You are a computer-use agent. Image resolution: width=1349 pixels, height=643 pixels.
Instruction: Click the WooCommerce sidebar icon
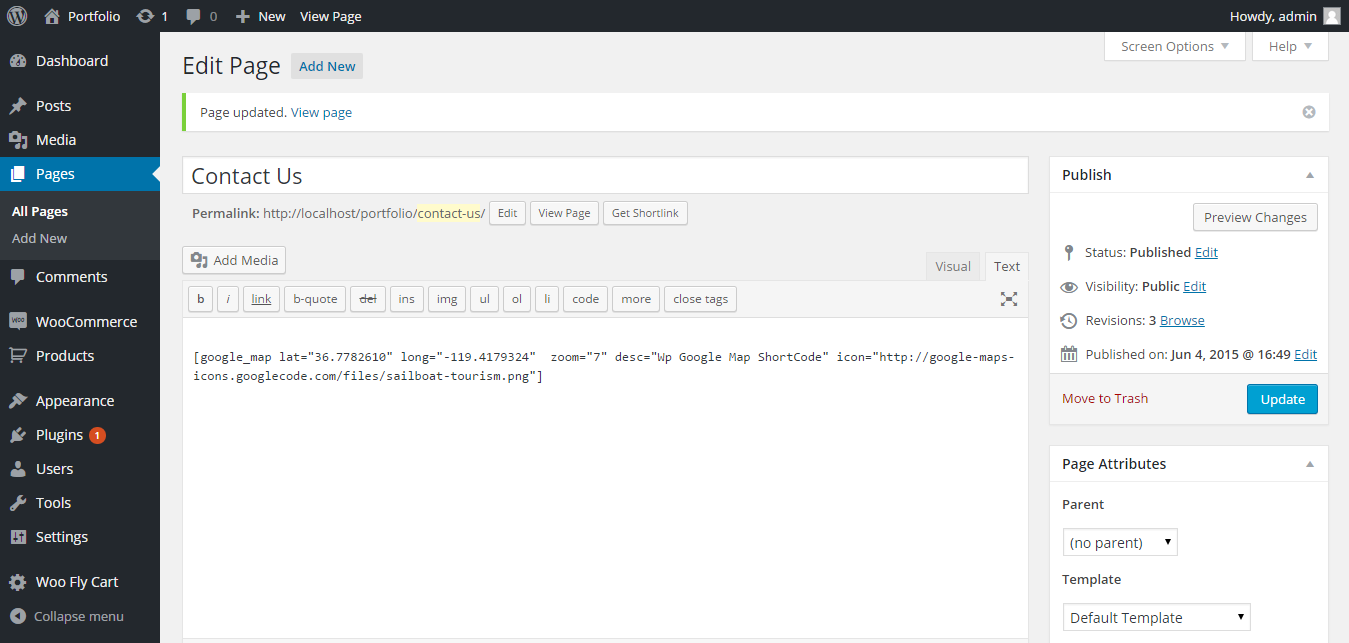(x=18, y=322)
